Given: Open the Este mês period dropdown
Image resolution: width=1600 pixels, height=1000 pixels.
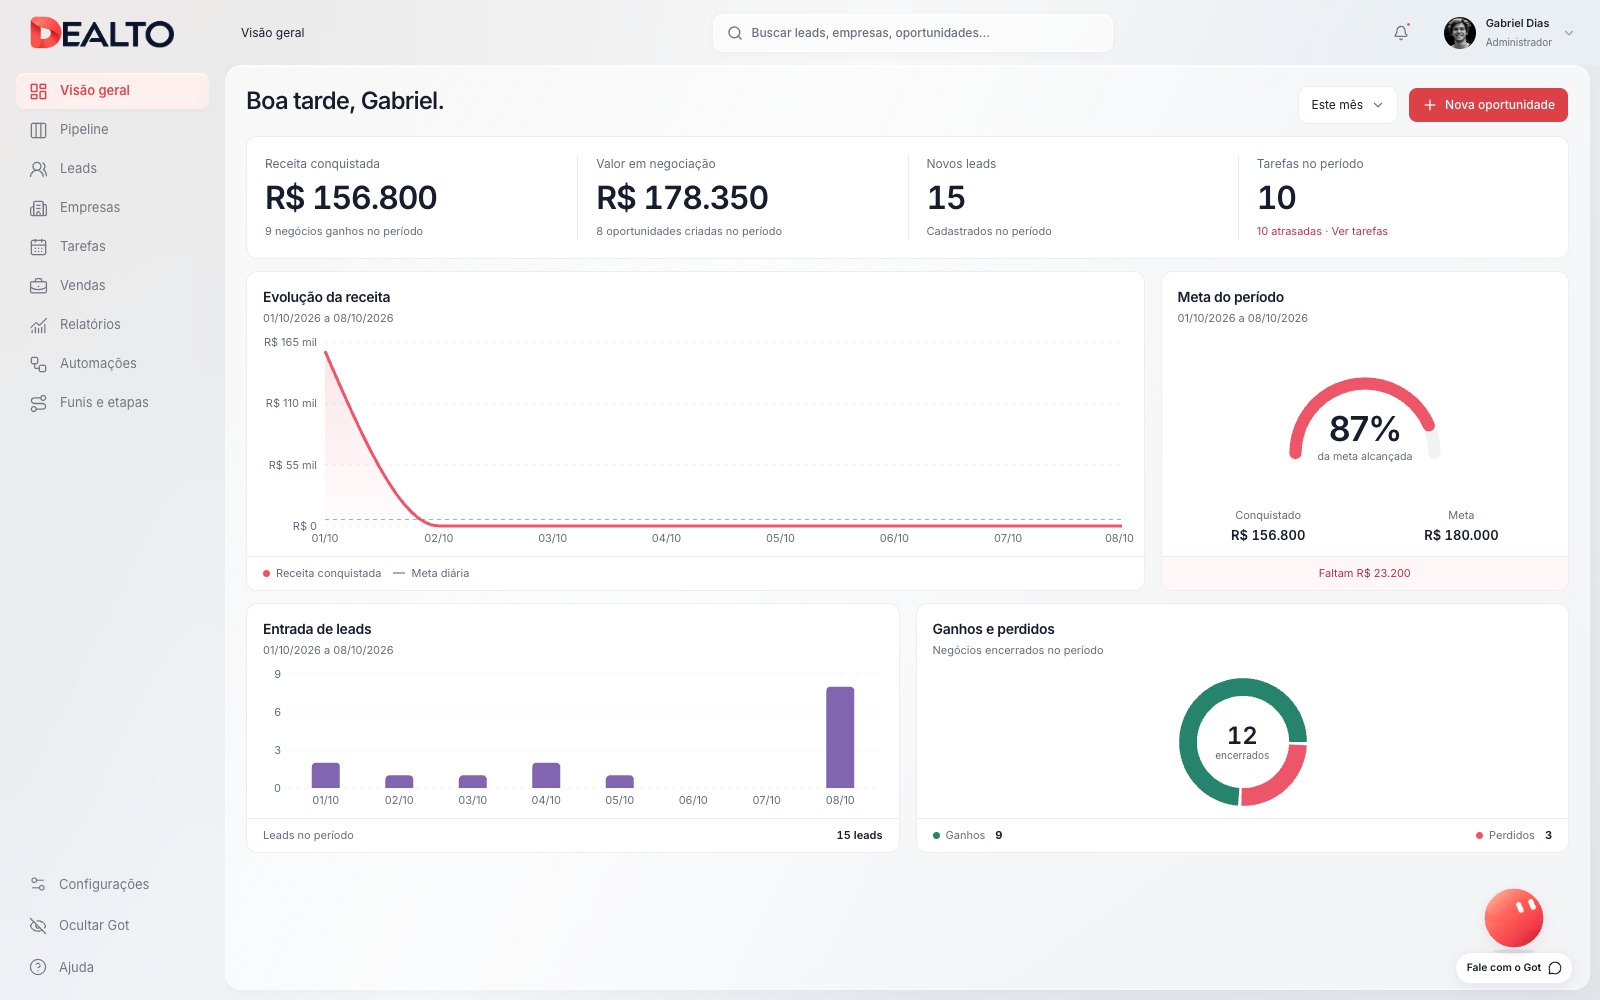Looking at the screenshot, I should (x=1347, y=105).
